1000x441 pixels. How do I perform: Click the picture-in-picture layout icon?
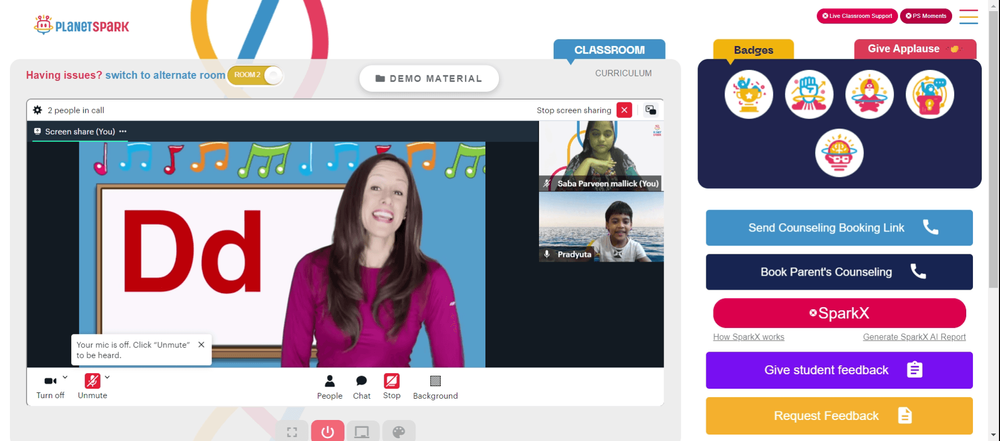651,110
